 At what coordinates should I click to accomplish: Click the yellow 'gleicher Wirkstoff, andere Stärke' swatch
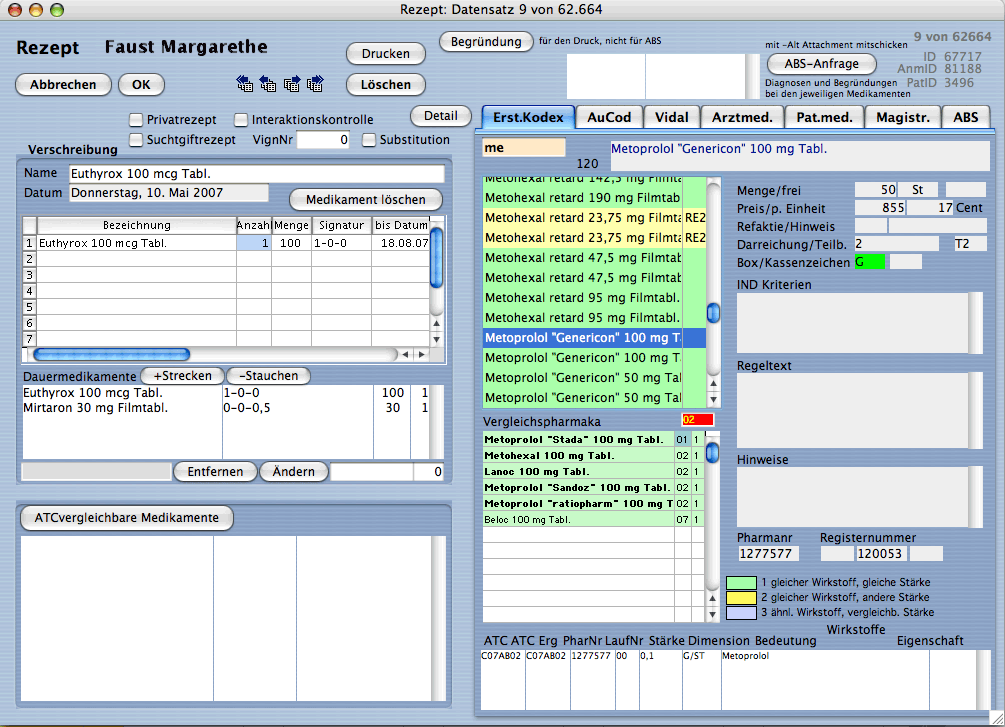coord(741,597)
